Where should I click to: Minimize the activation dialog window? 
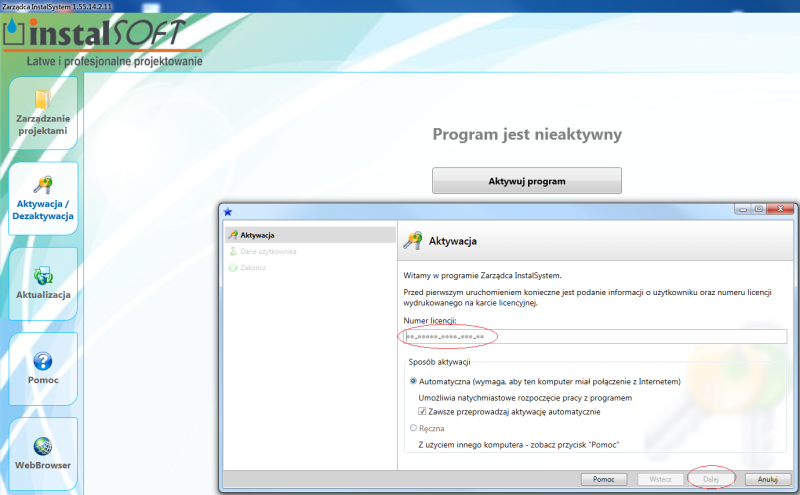pos(743,209)
